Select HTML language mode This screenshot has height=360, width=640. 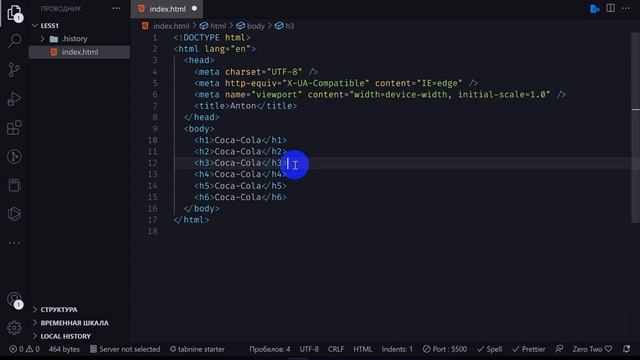click(x=362, y=349)
